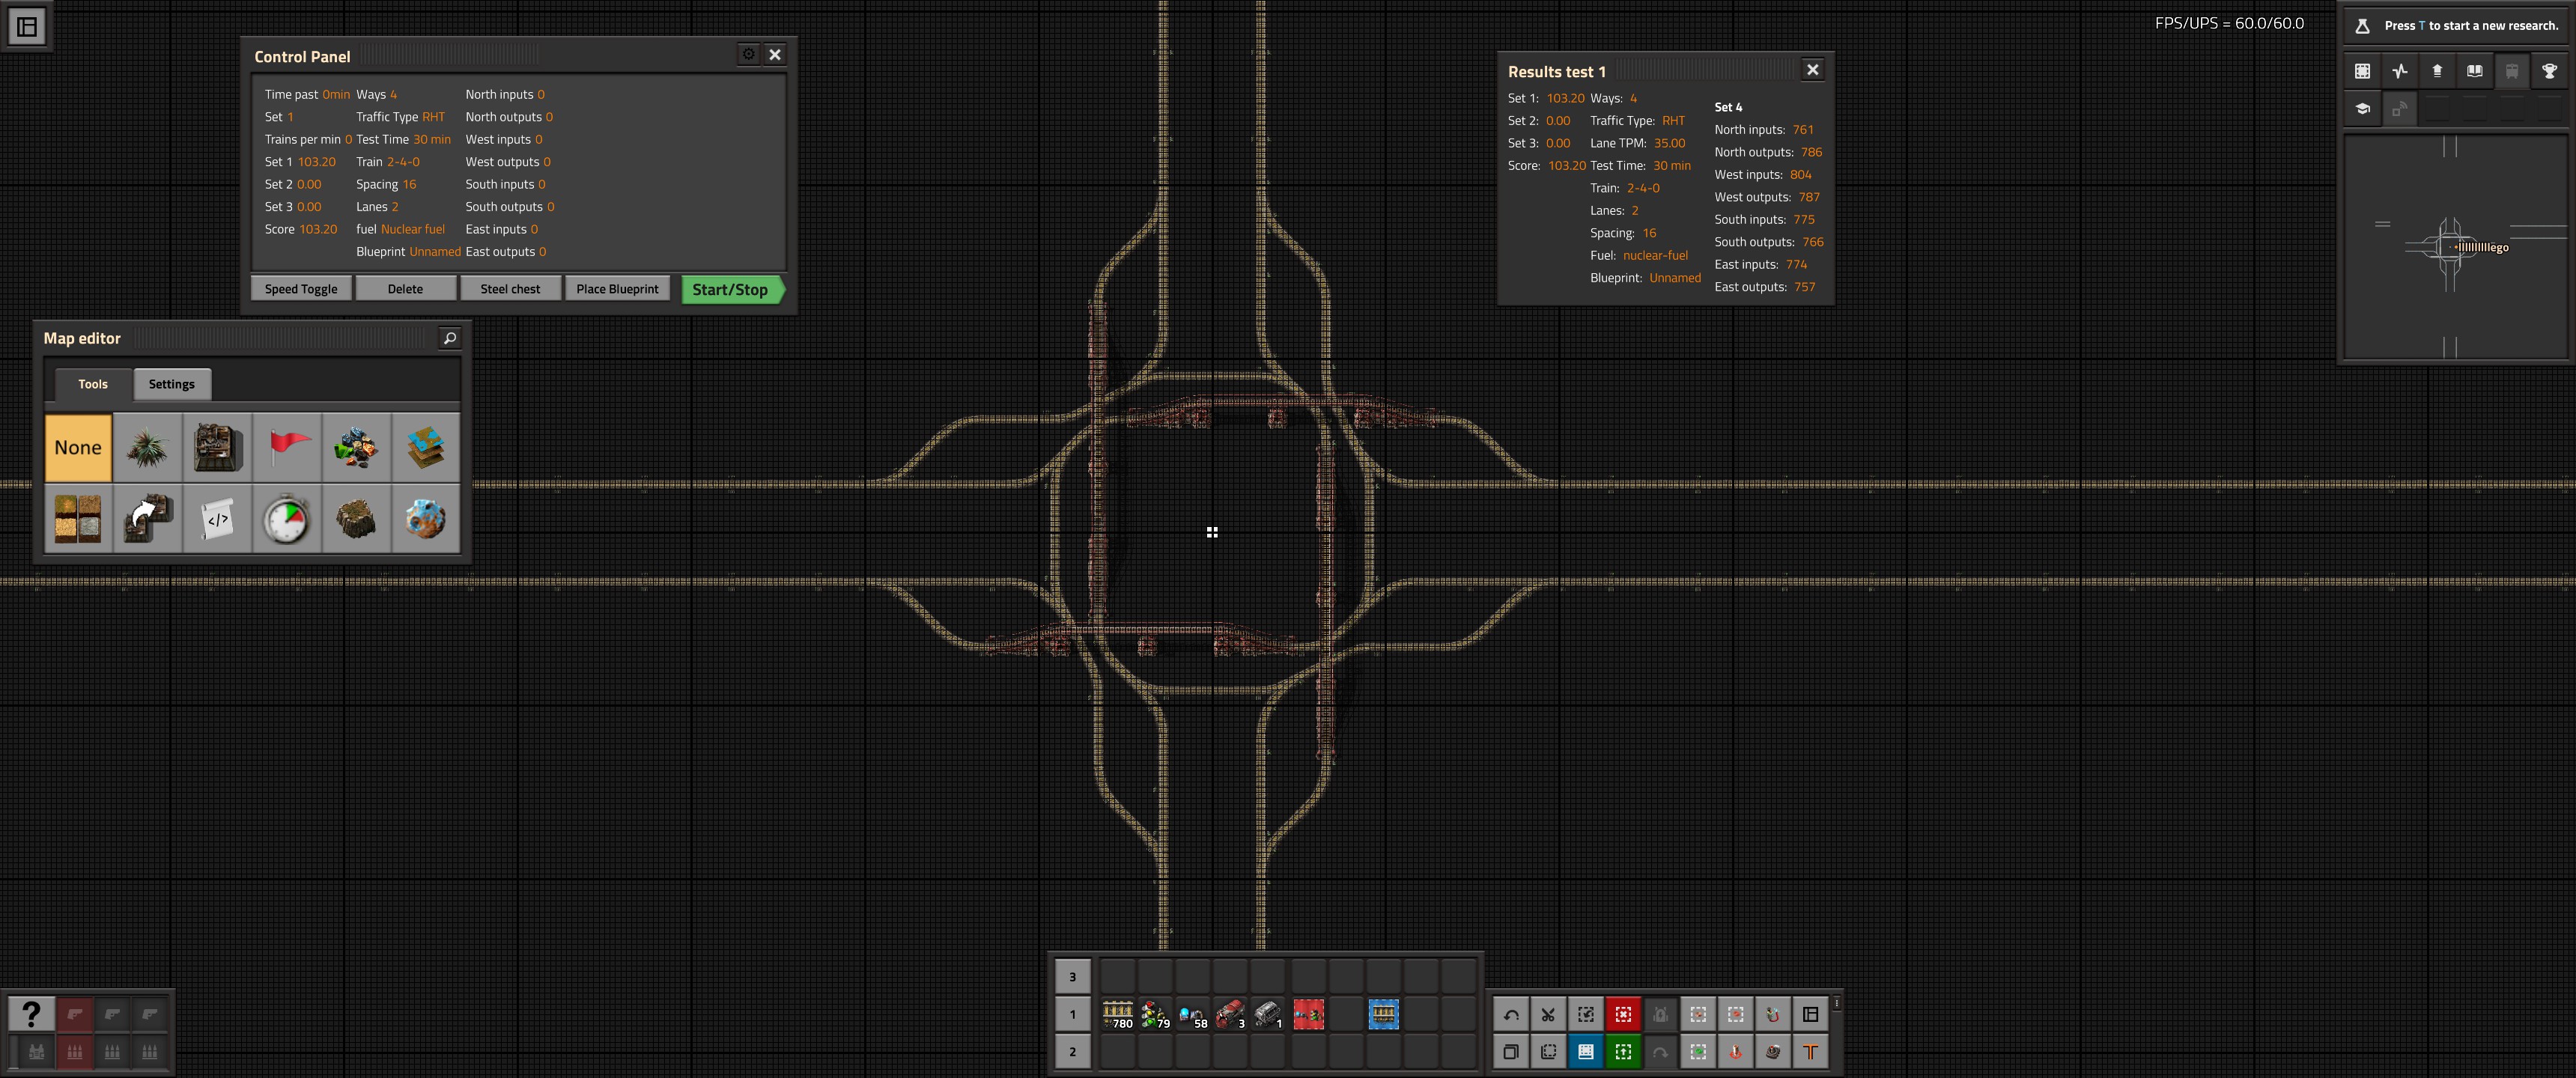Switch to quickbar row 1

[x=1072, y=1014]
